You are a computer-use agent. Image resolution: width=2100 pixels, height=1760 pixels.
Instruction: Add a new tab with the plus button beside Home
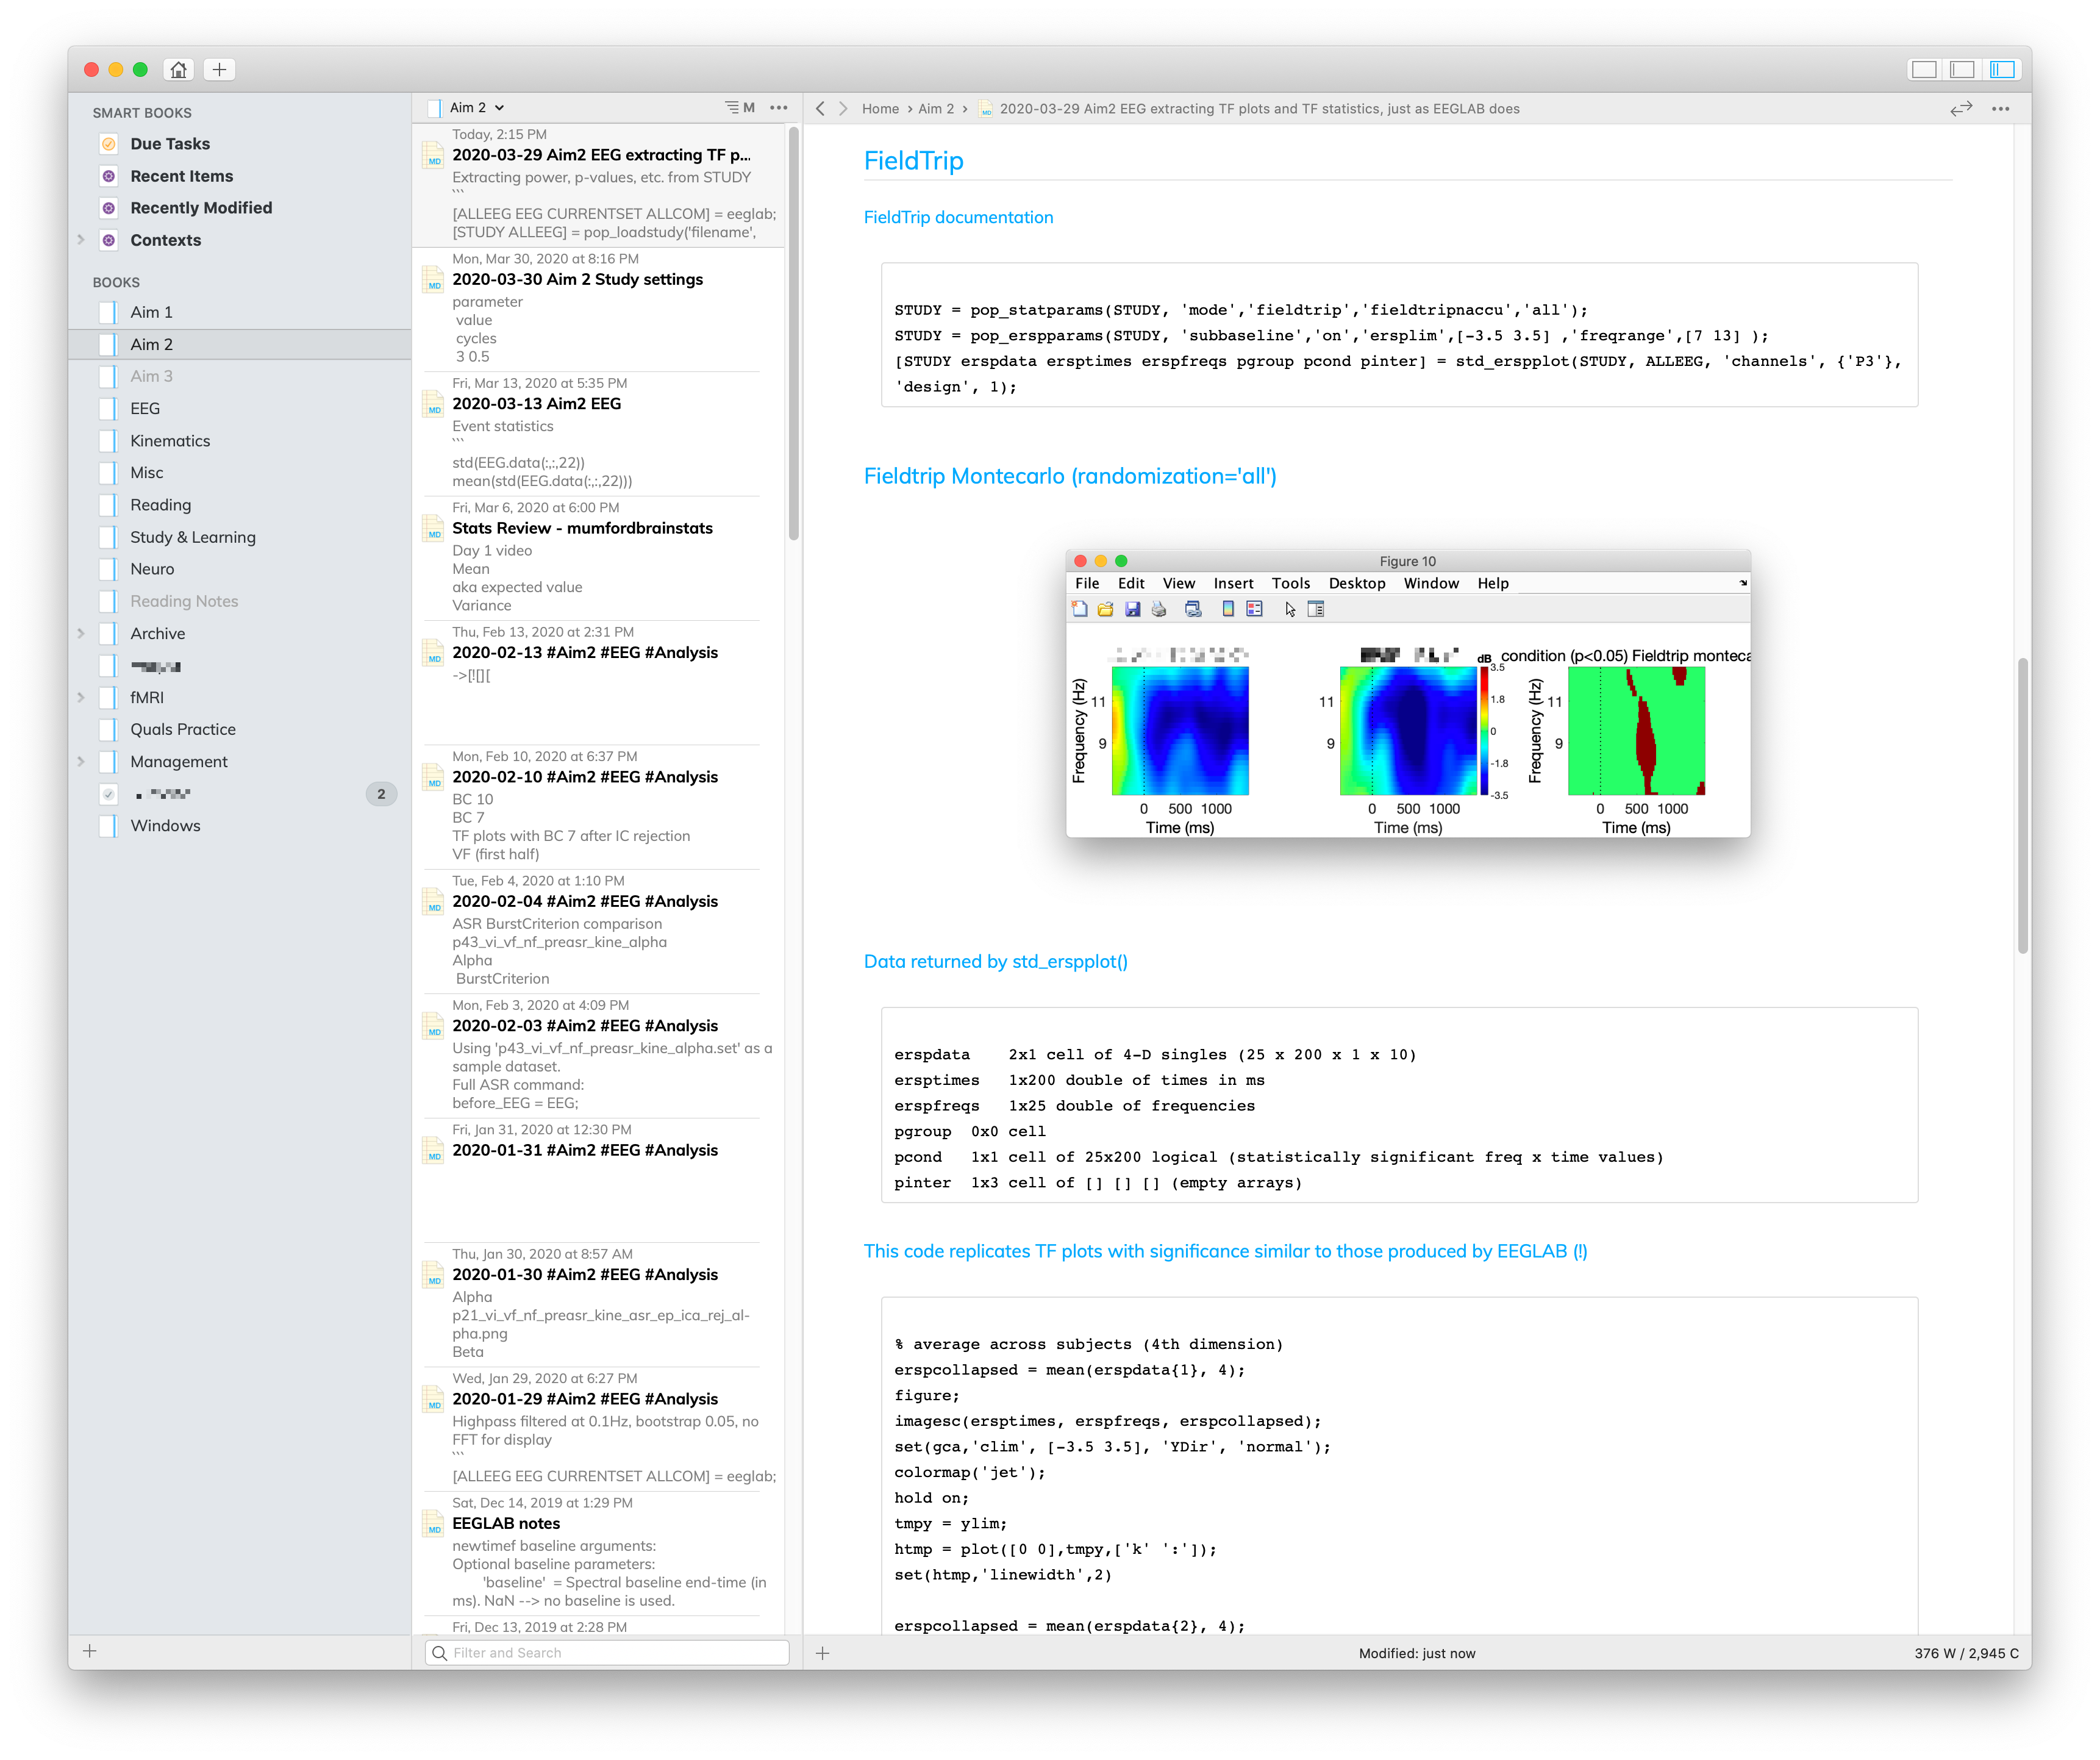click(x=219, y=69)
